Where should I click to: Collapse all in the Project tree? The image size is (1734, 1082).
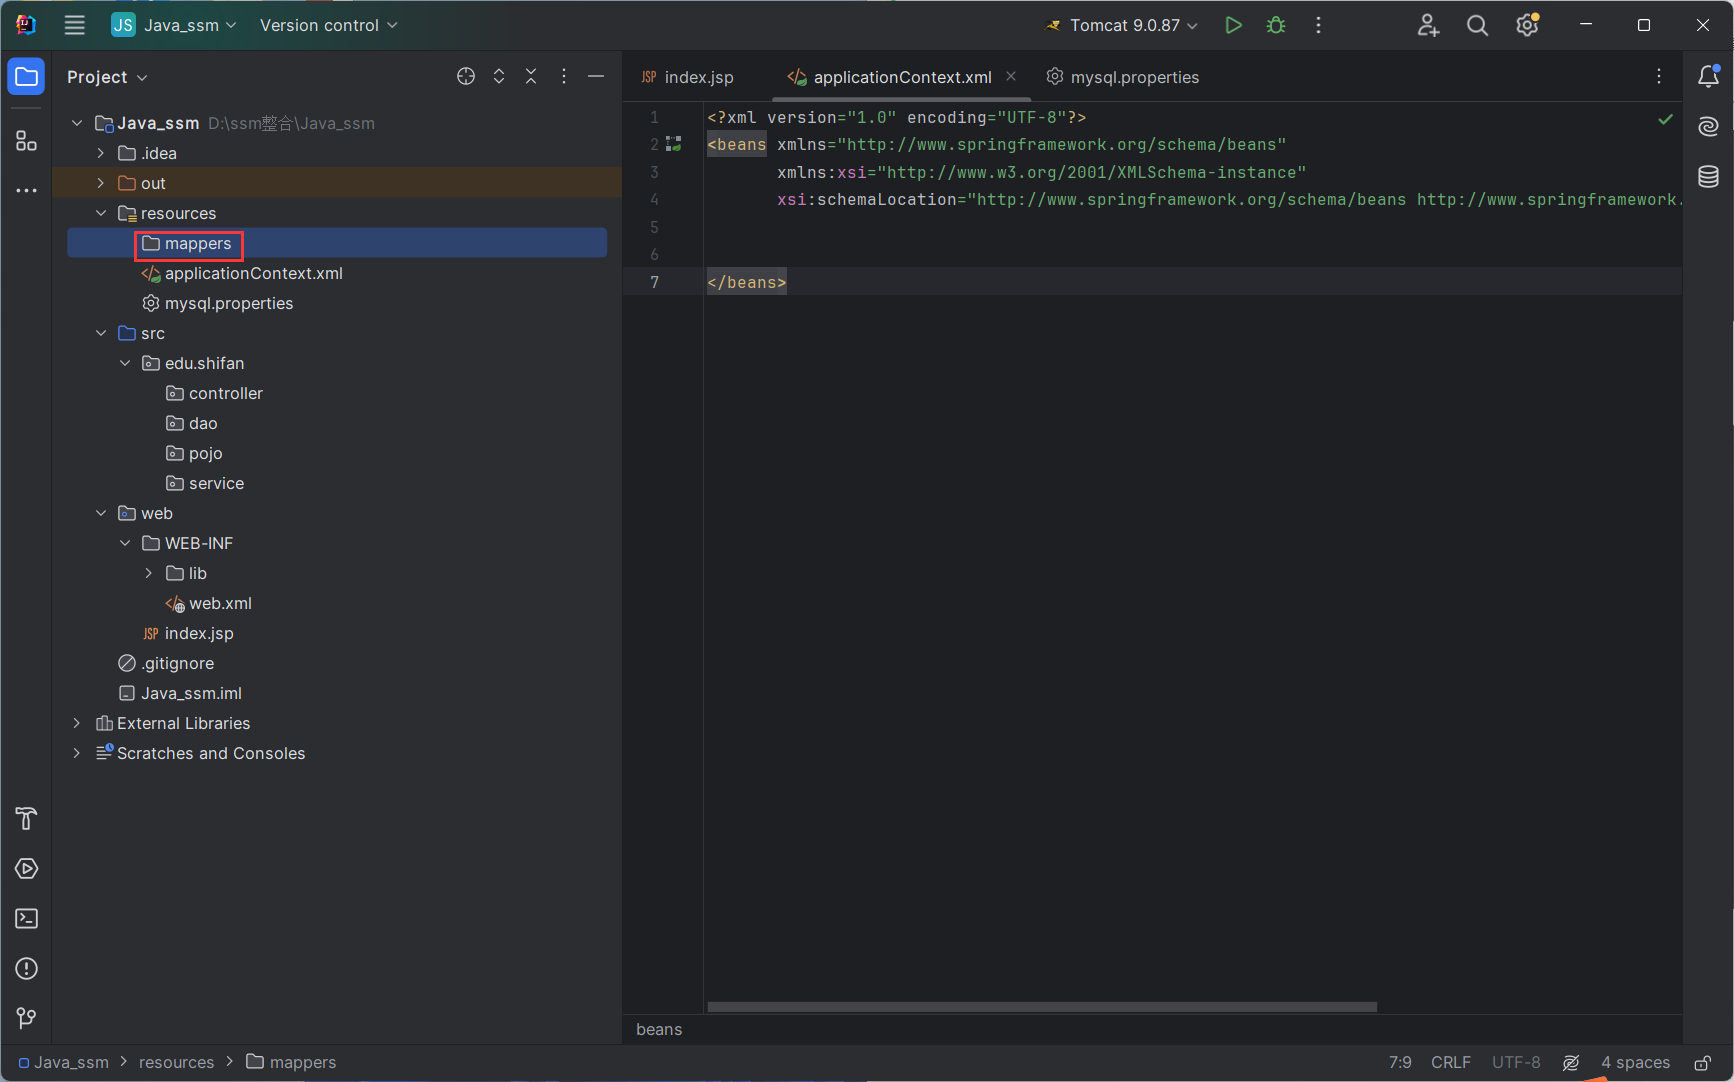(x=531, y=77)
